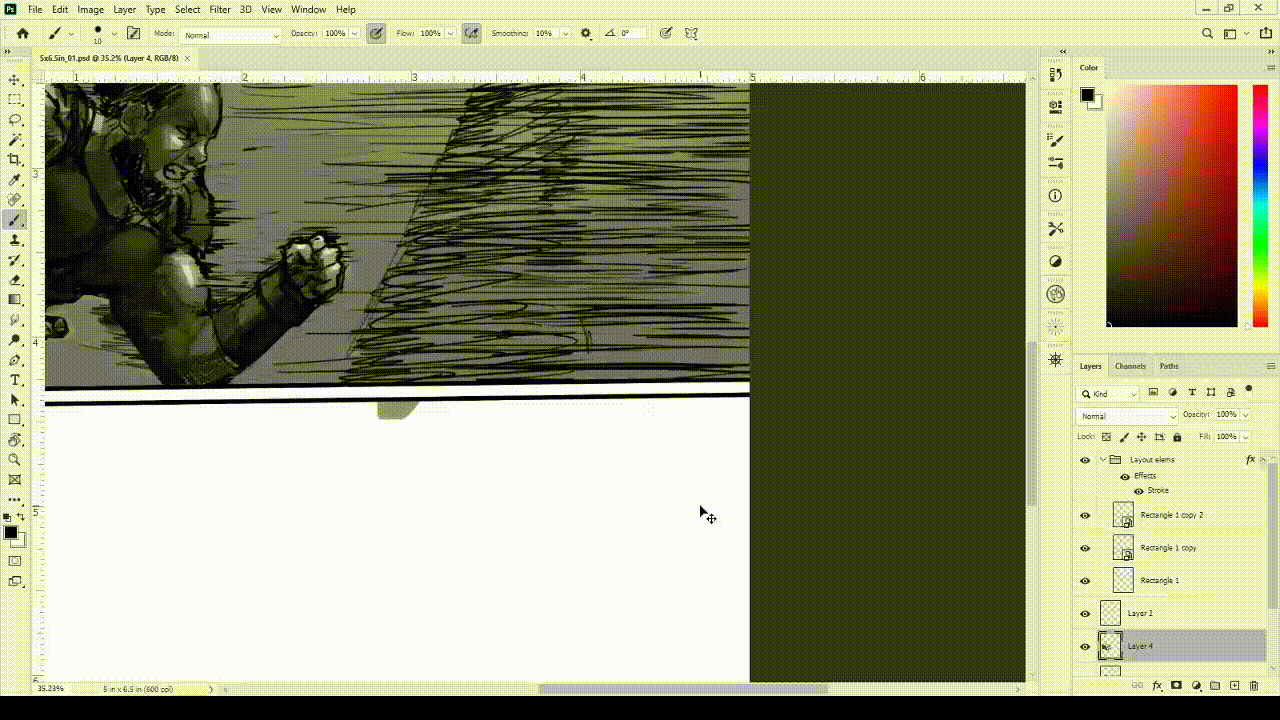1280x720 pixels.
Task: Open the Window menu
Action: [308, 9]
